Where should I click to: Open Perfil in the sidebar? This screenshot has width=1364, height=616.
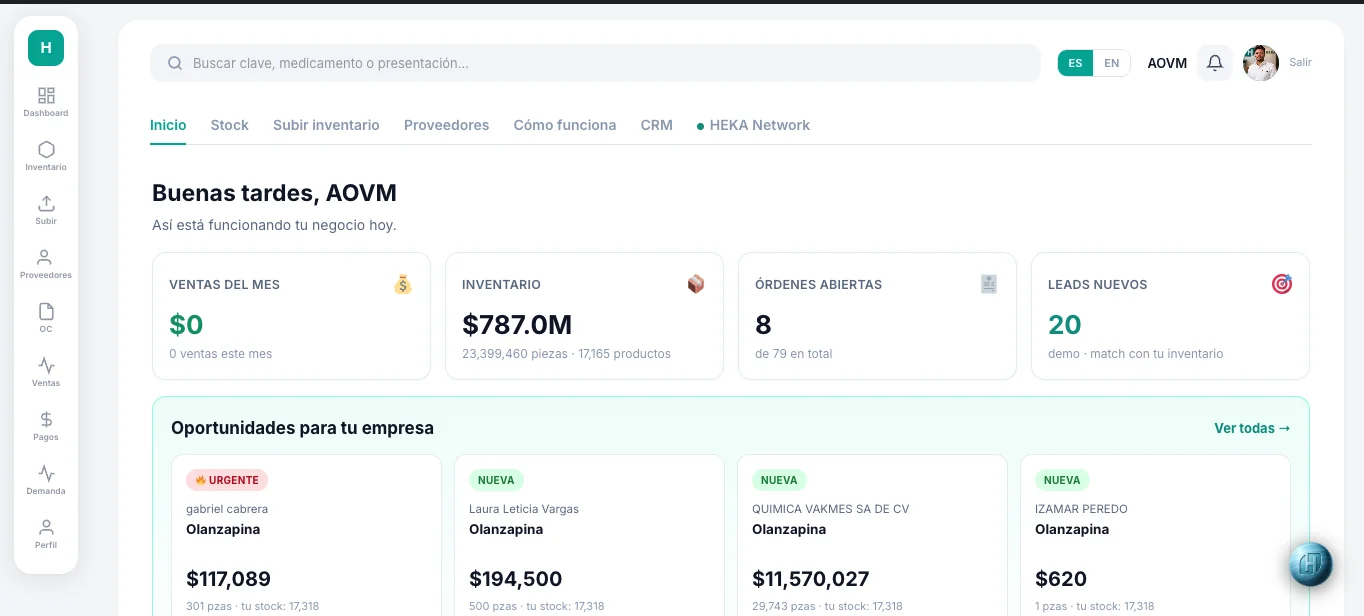[46, 533]
